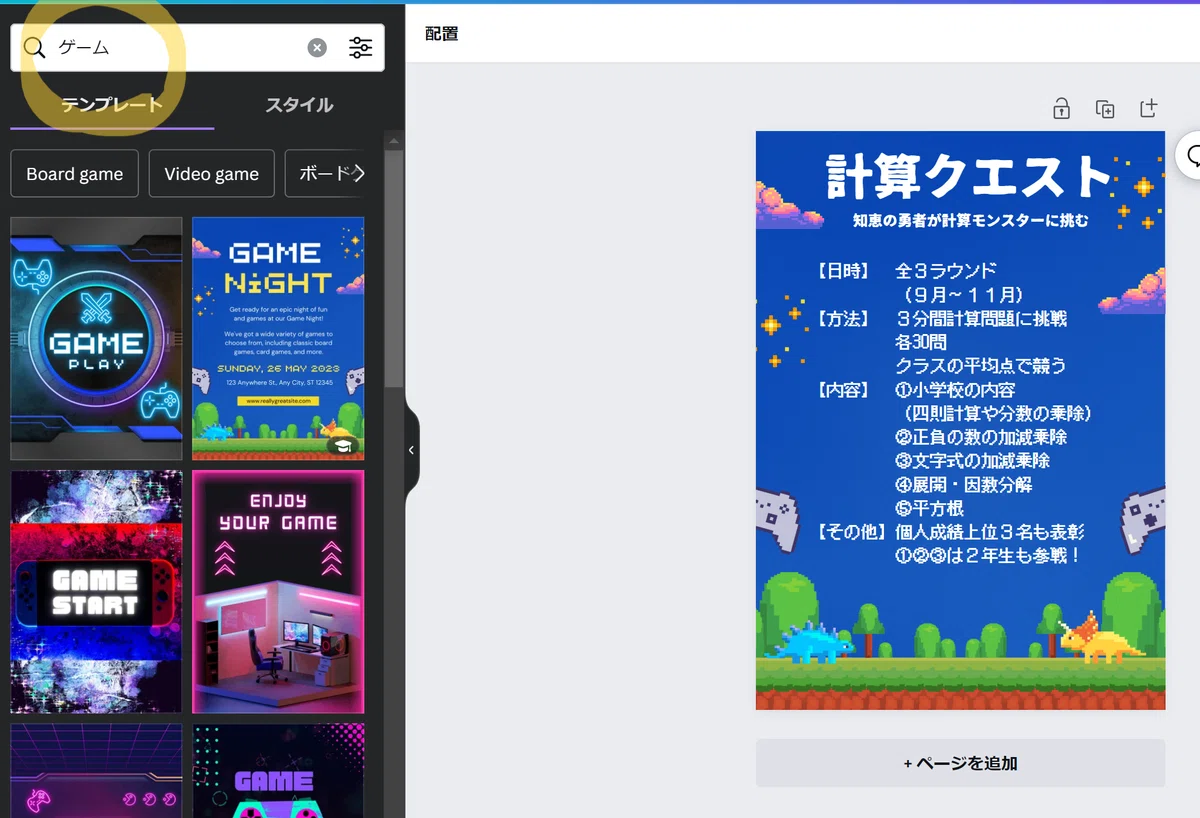This screenshot has width=1200, height=818.
Task: Select the 知恵の勇者が計算モンスターに挑む subtitle
Action: [x=970, y=220]
